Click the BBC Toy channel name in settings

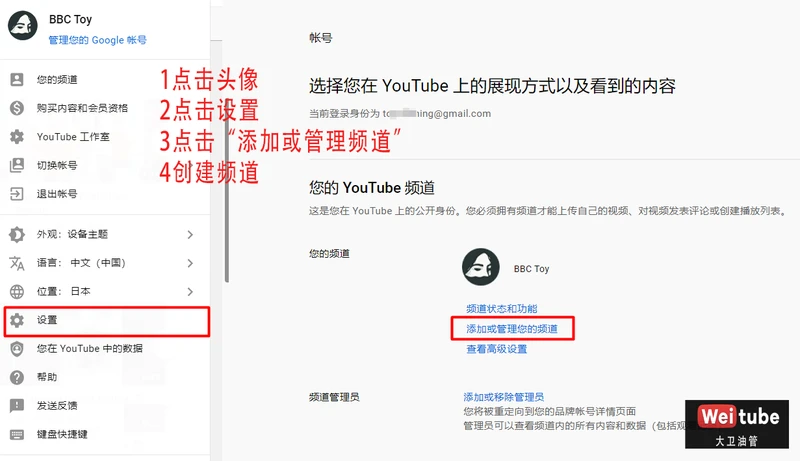[531, 269]
